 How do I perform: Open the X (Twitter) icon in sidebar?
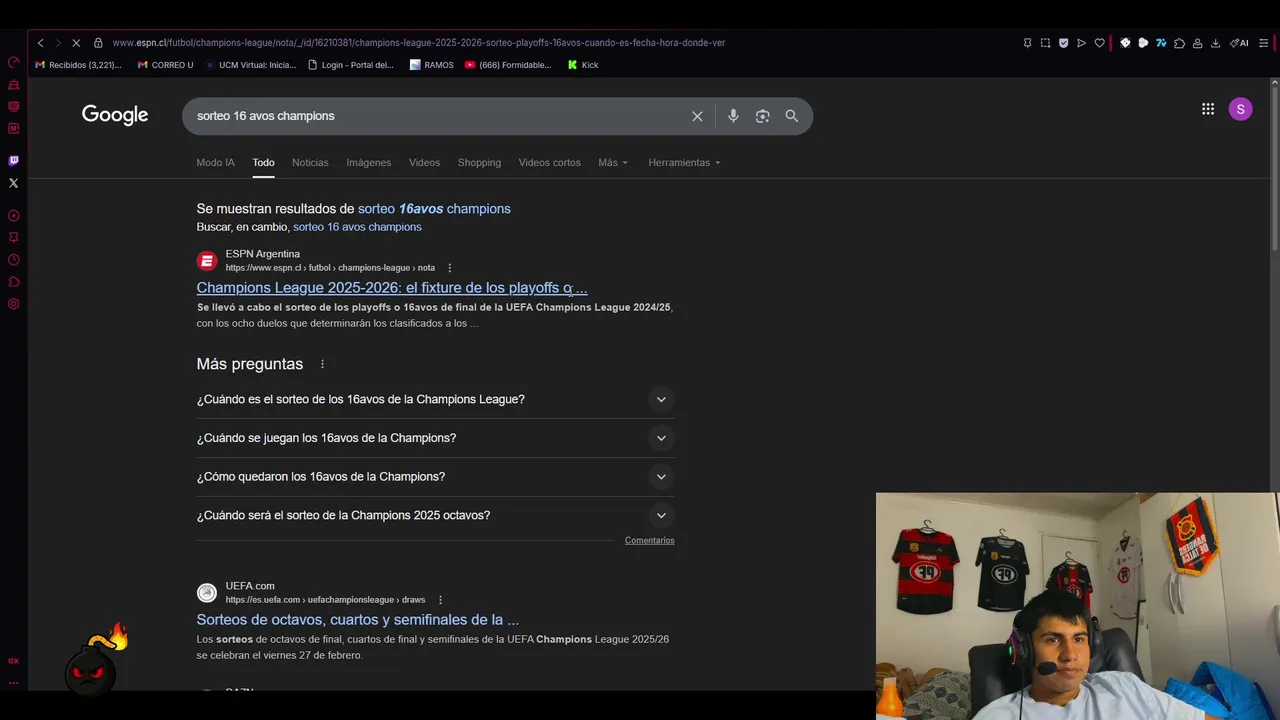click(x=14, y=183)
